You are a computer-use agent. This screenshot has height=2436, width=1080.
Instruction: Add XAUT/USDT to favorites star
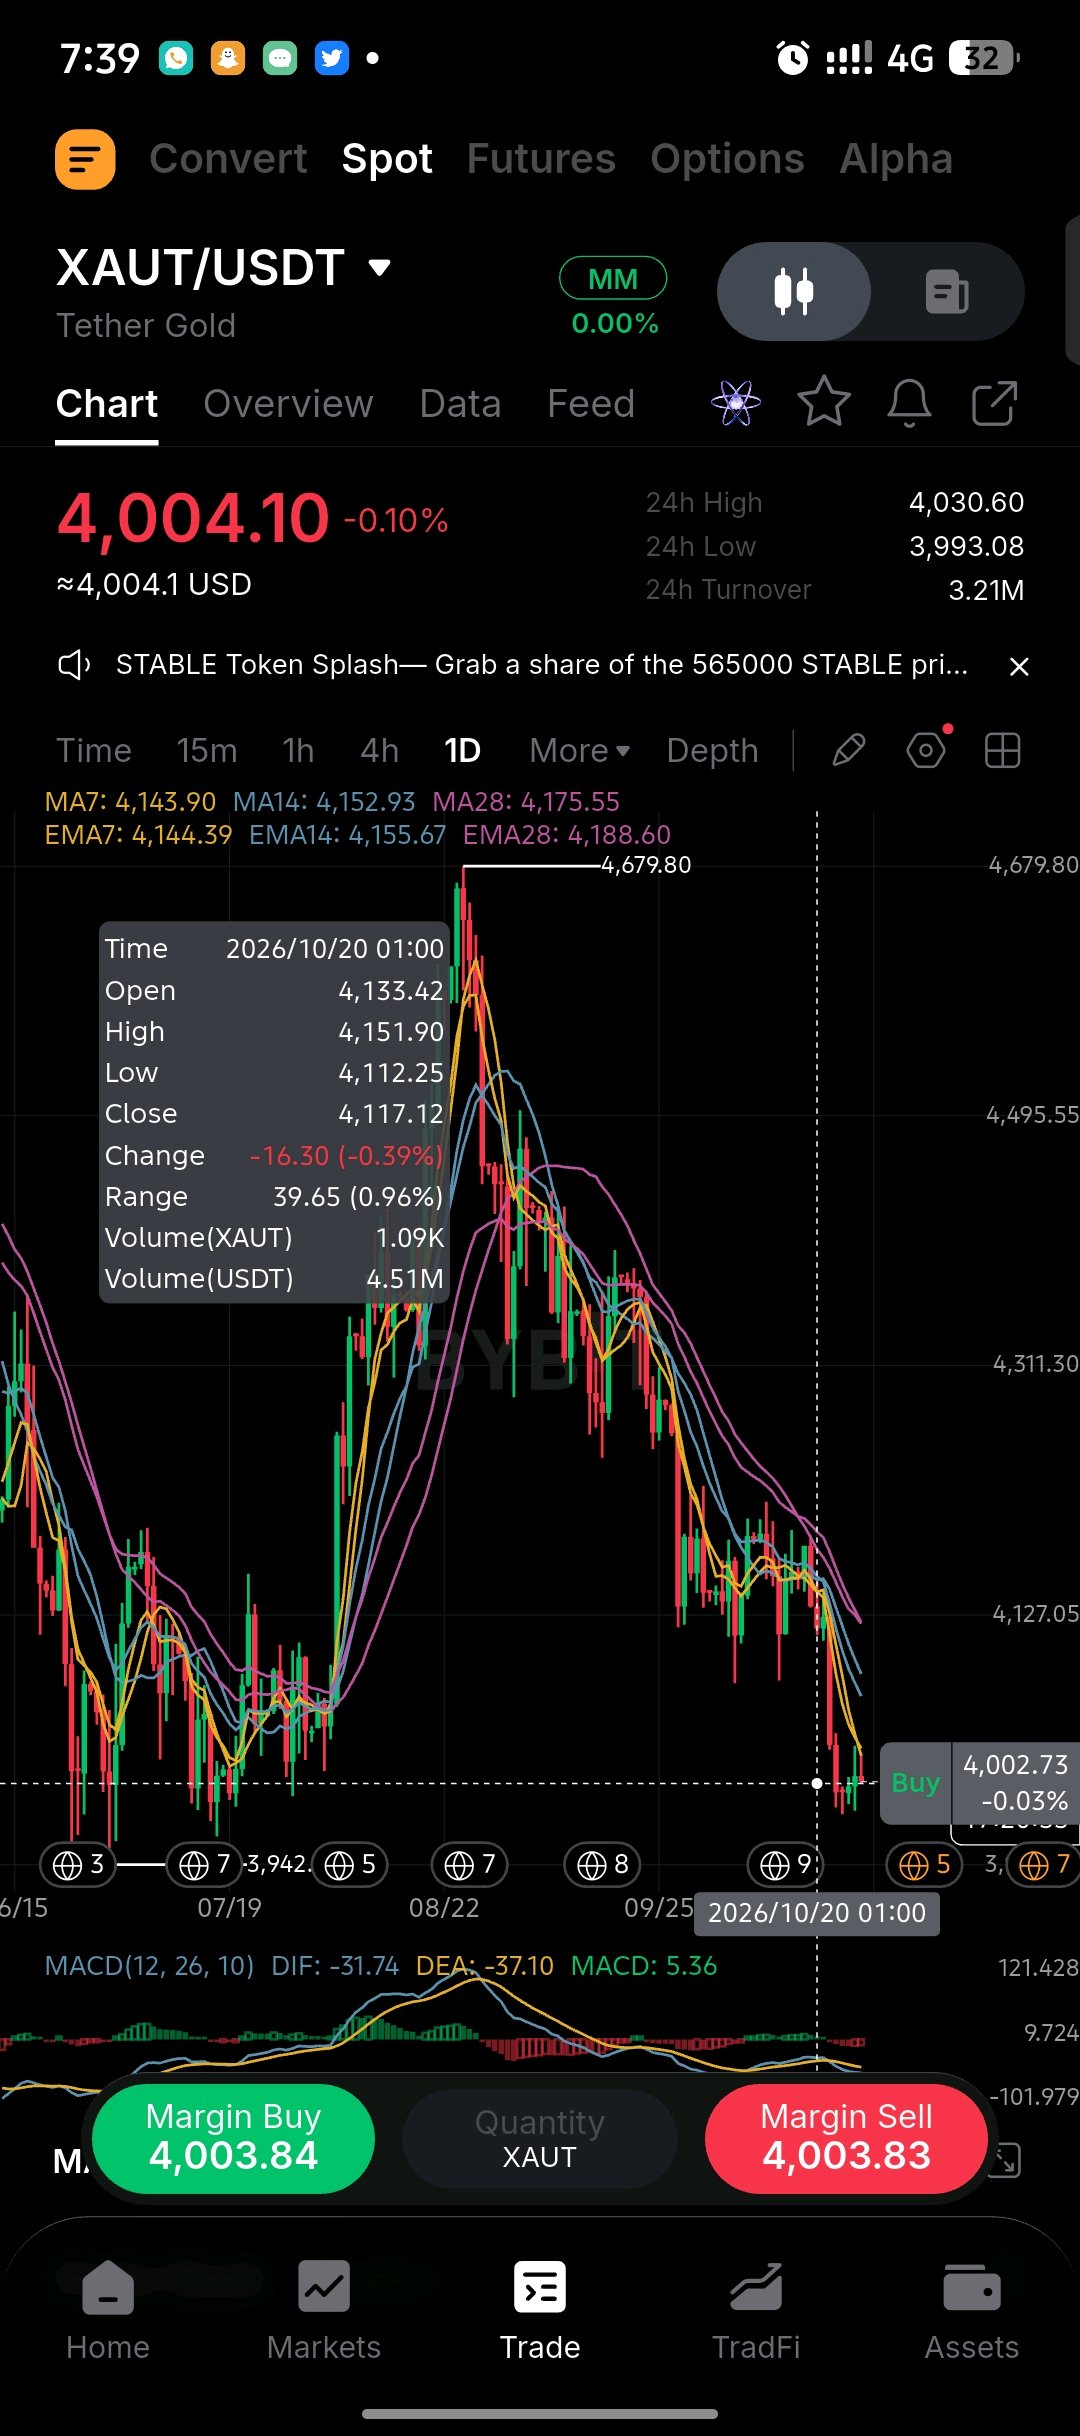coord(824,402)
